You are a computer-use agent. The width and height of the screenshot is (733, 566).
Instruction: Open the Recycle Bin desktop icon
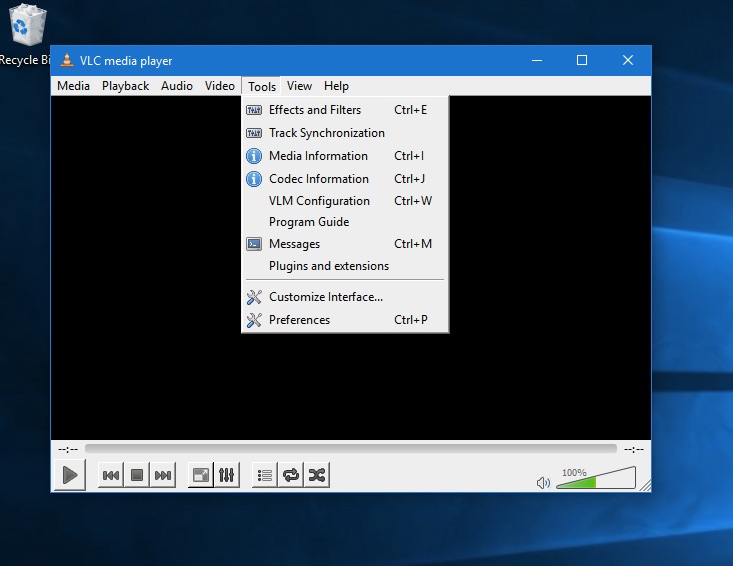pyautogui.click(x=26, y=34)
